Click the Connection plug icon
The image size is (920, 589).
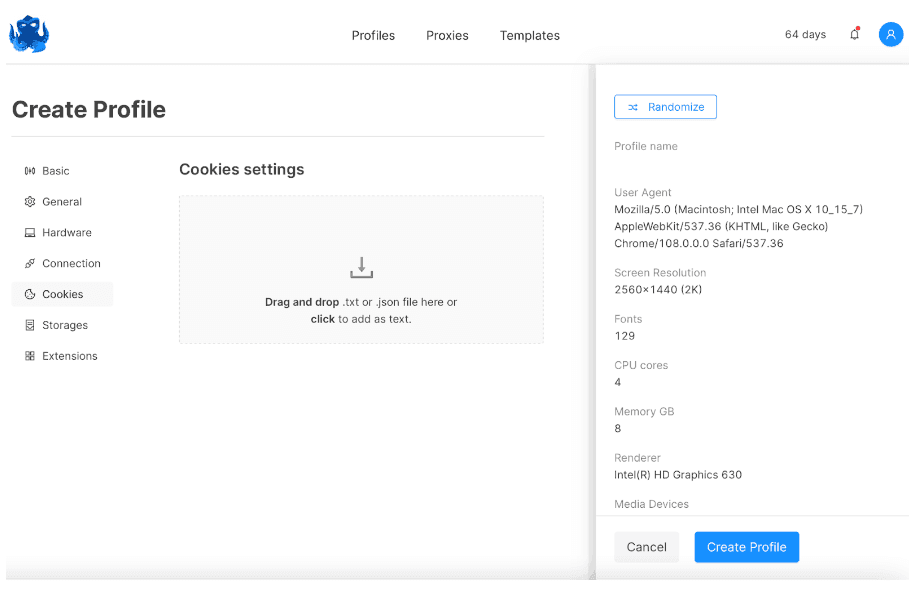(30, 264)
